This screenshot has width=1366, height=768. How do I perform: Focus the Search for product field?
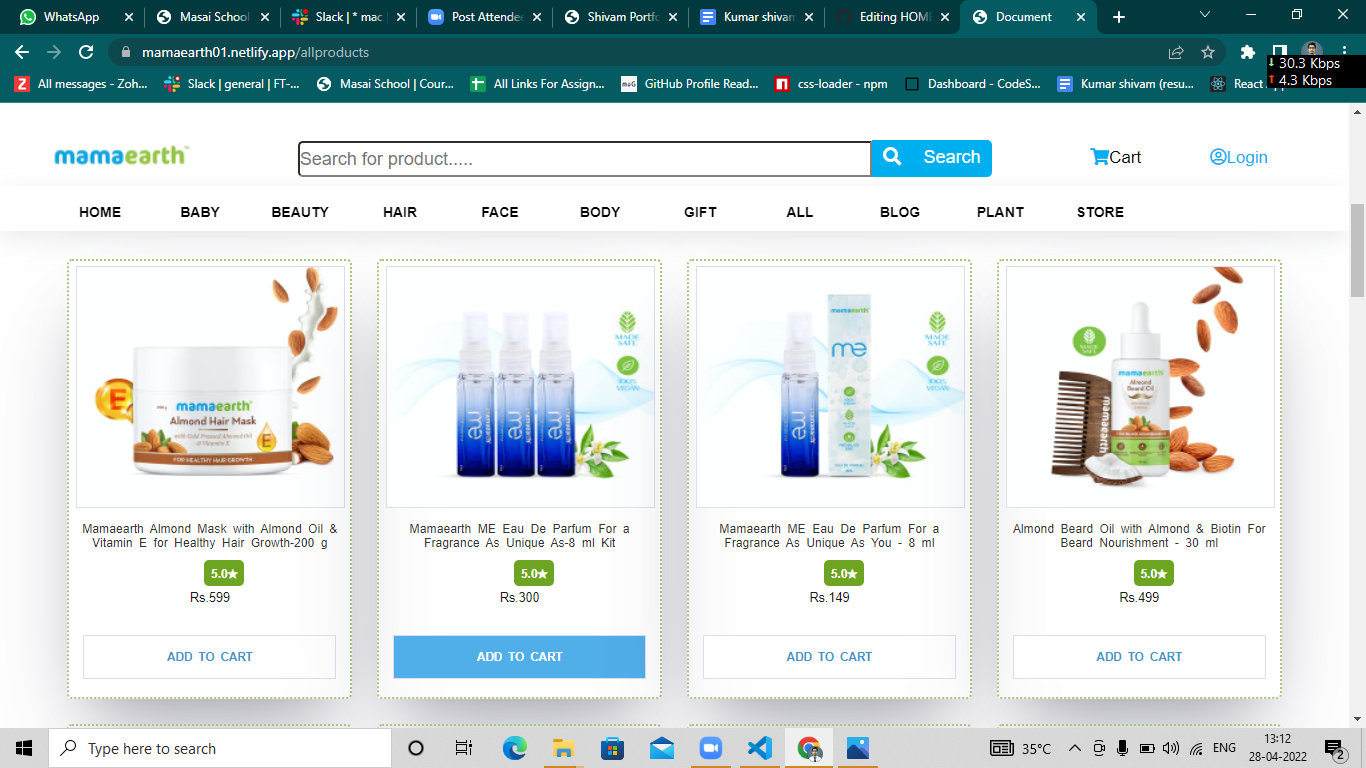coord(584,158)
